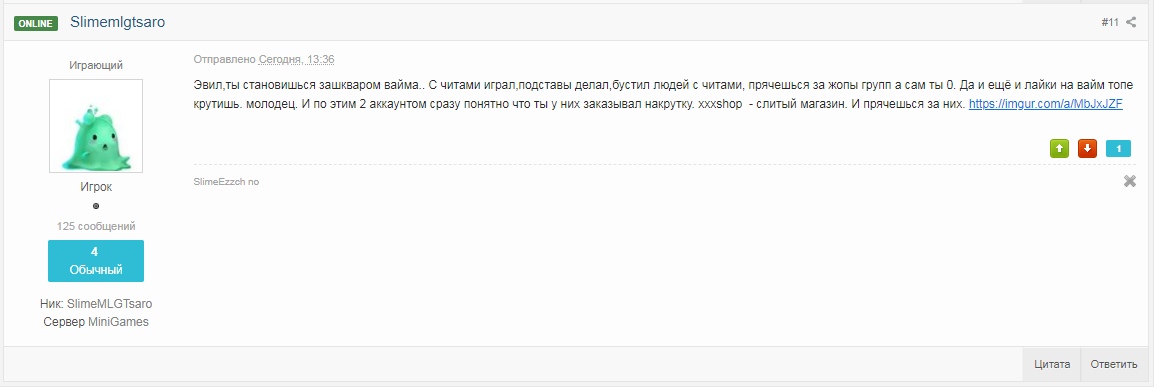Remove the SlimeEzzch reaction with the X icon
The image size is (1161, 392).
[1130, 181]
